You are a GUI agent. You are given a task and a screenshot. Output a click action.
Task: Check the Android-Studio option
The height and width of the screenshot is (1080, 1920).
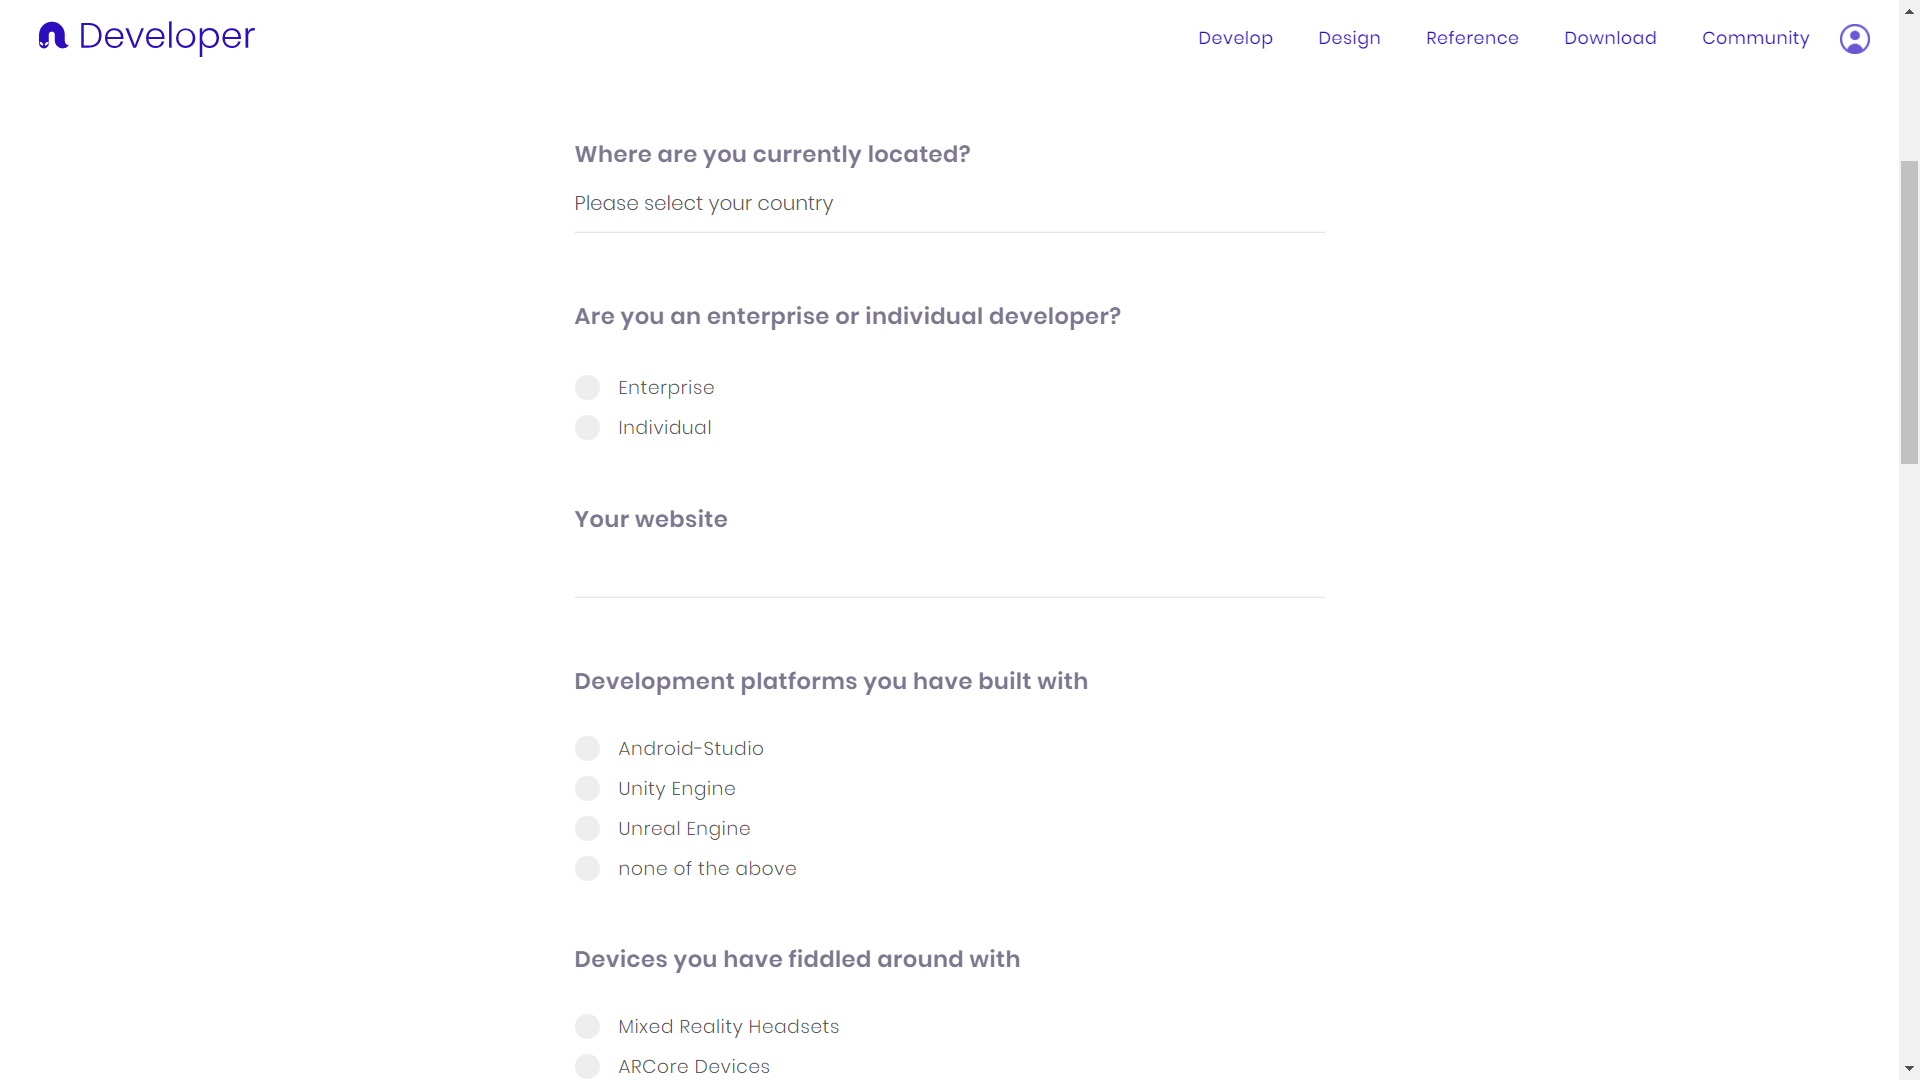(x=588, y=749)
